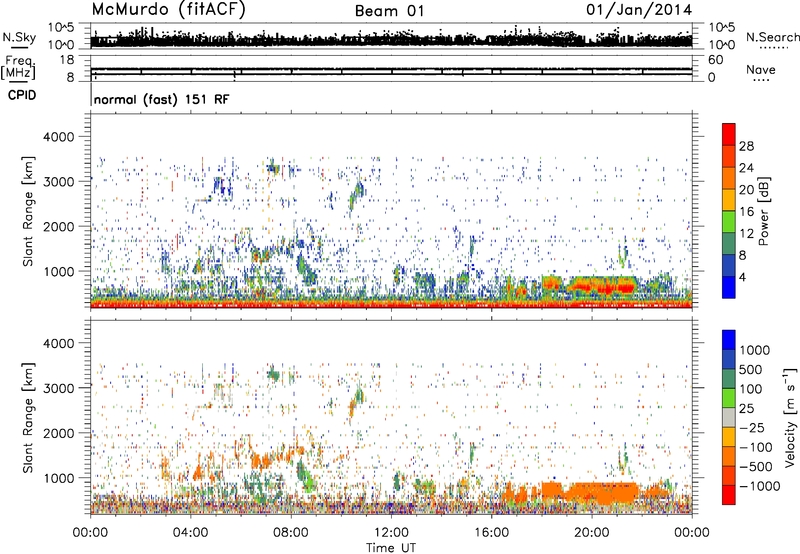Click the 'N.Search' label
Image resolution: width=800 pixels, height=554 pixels.
click(772, 37)
